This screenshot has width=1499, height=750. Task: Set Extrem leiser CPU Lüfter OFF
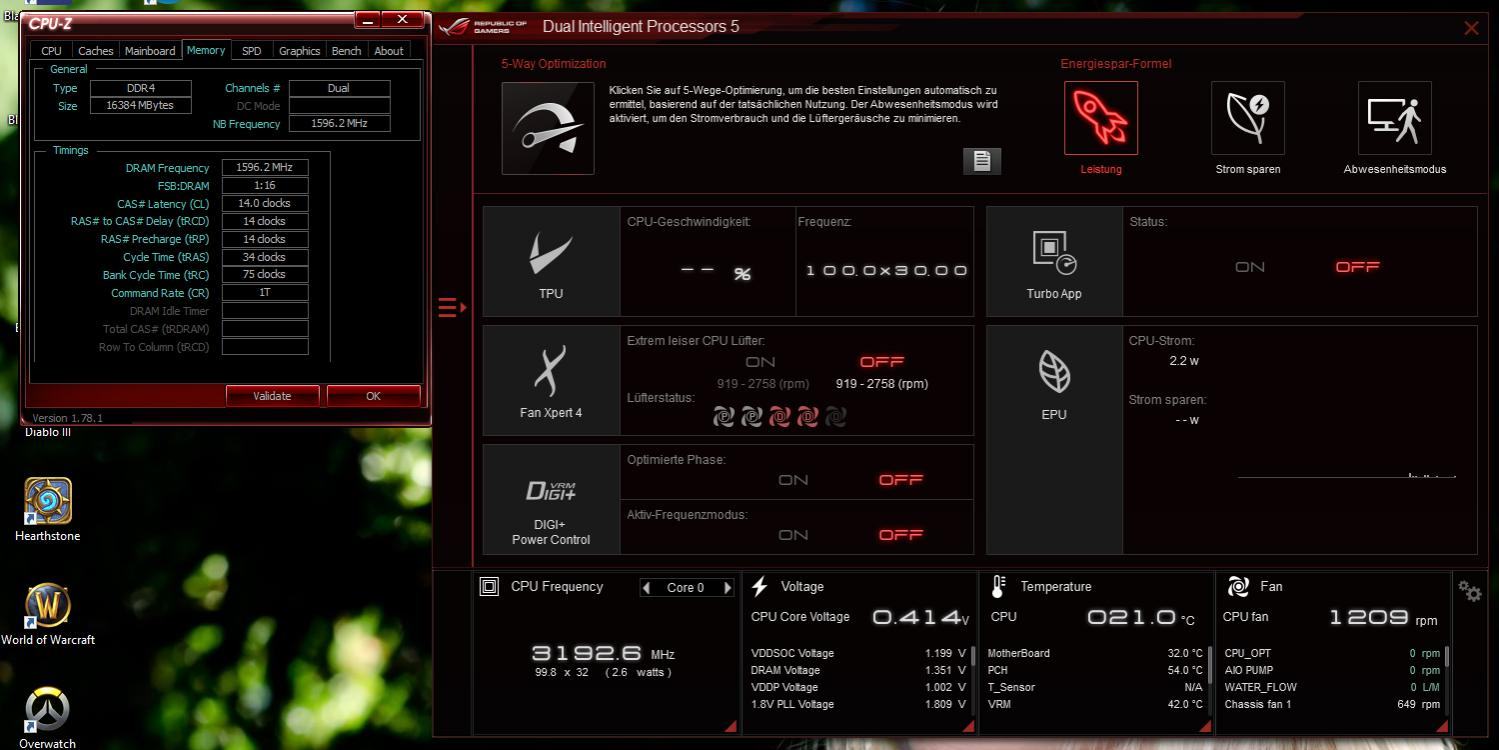pos(881,362)
